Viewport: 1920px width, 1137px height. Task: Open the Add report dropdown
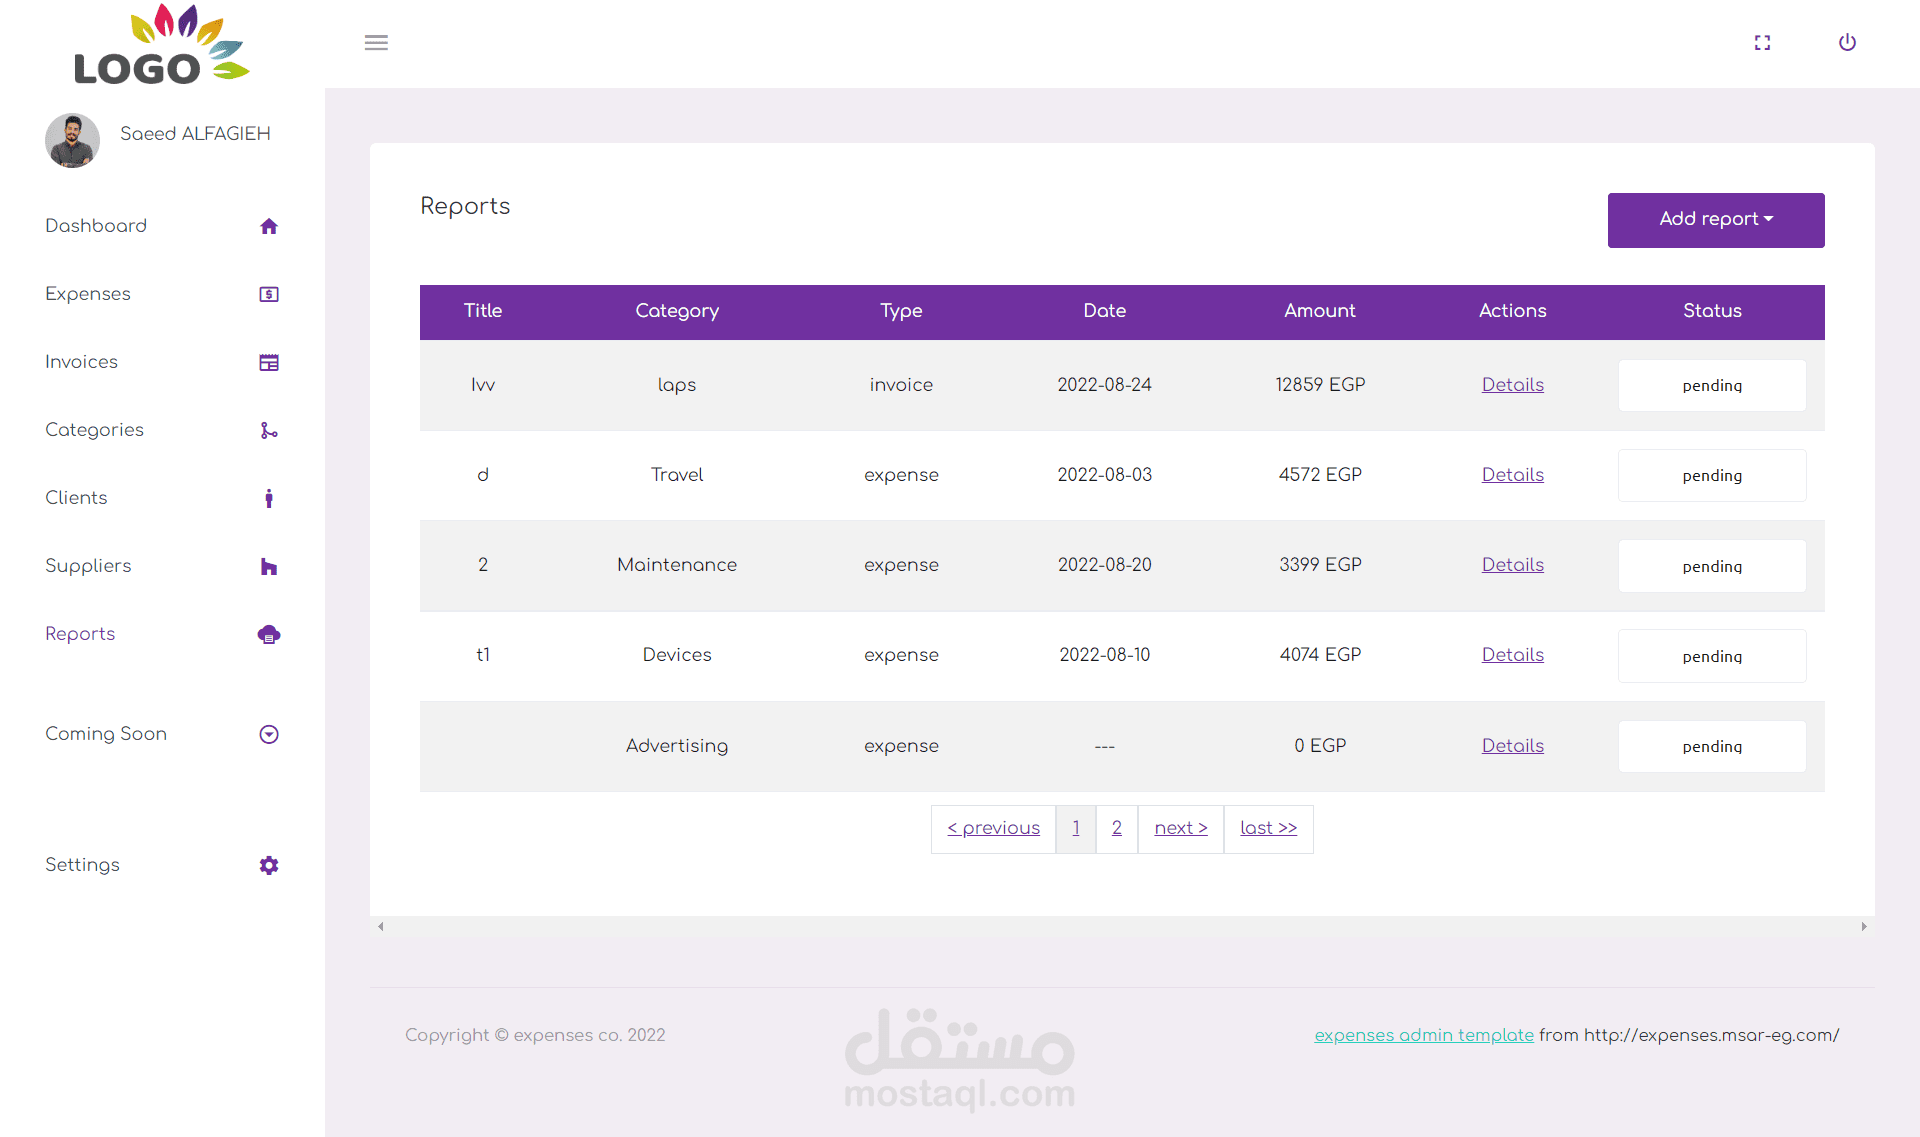coord(1715,219)
